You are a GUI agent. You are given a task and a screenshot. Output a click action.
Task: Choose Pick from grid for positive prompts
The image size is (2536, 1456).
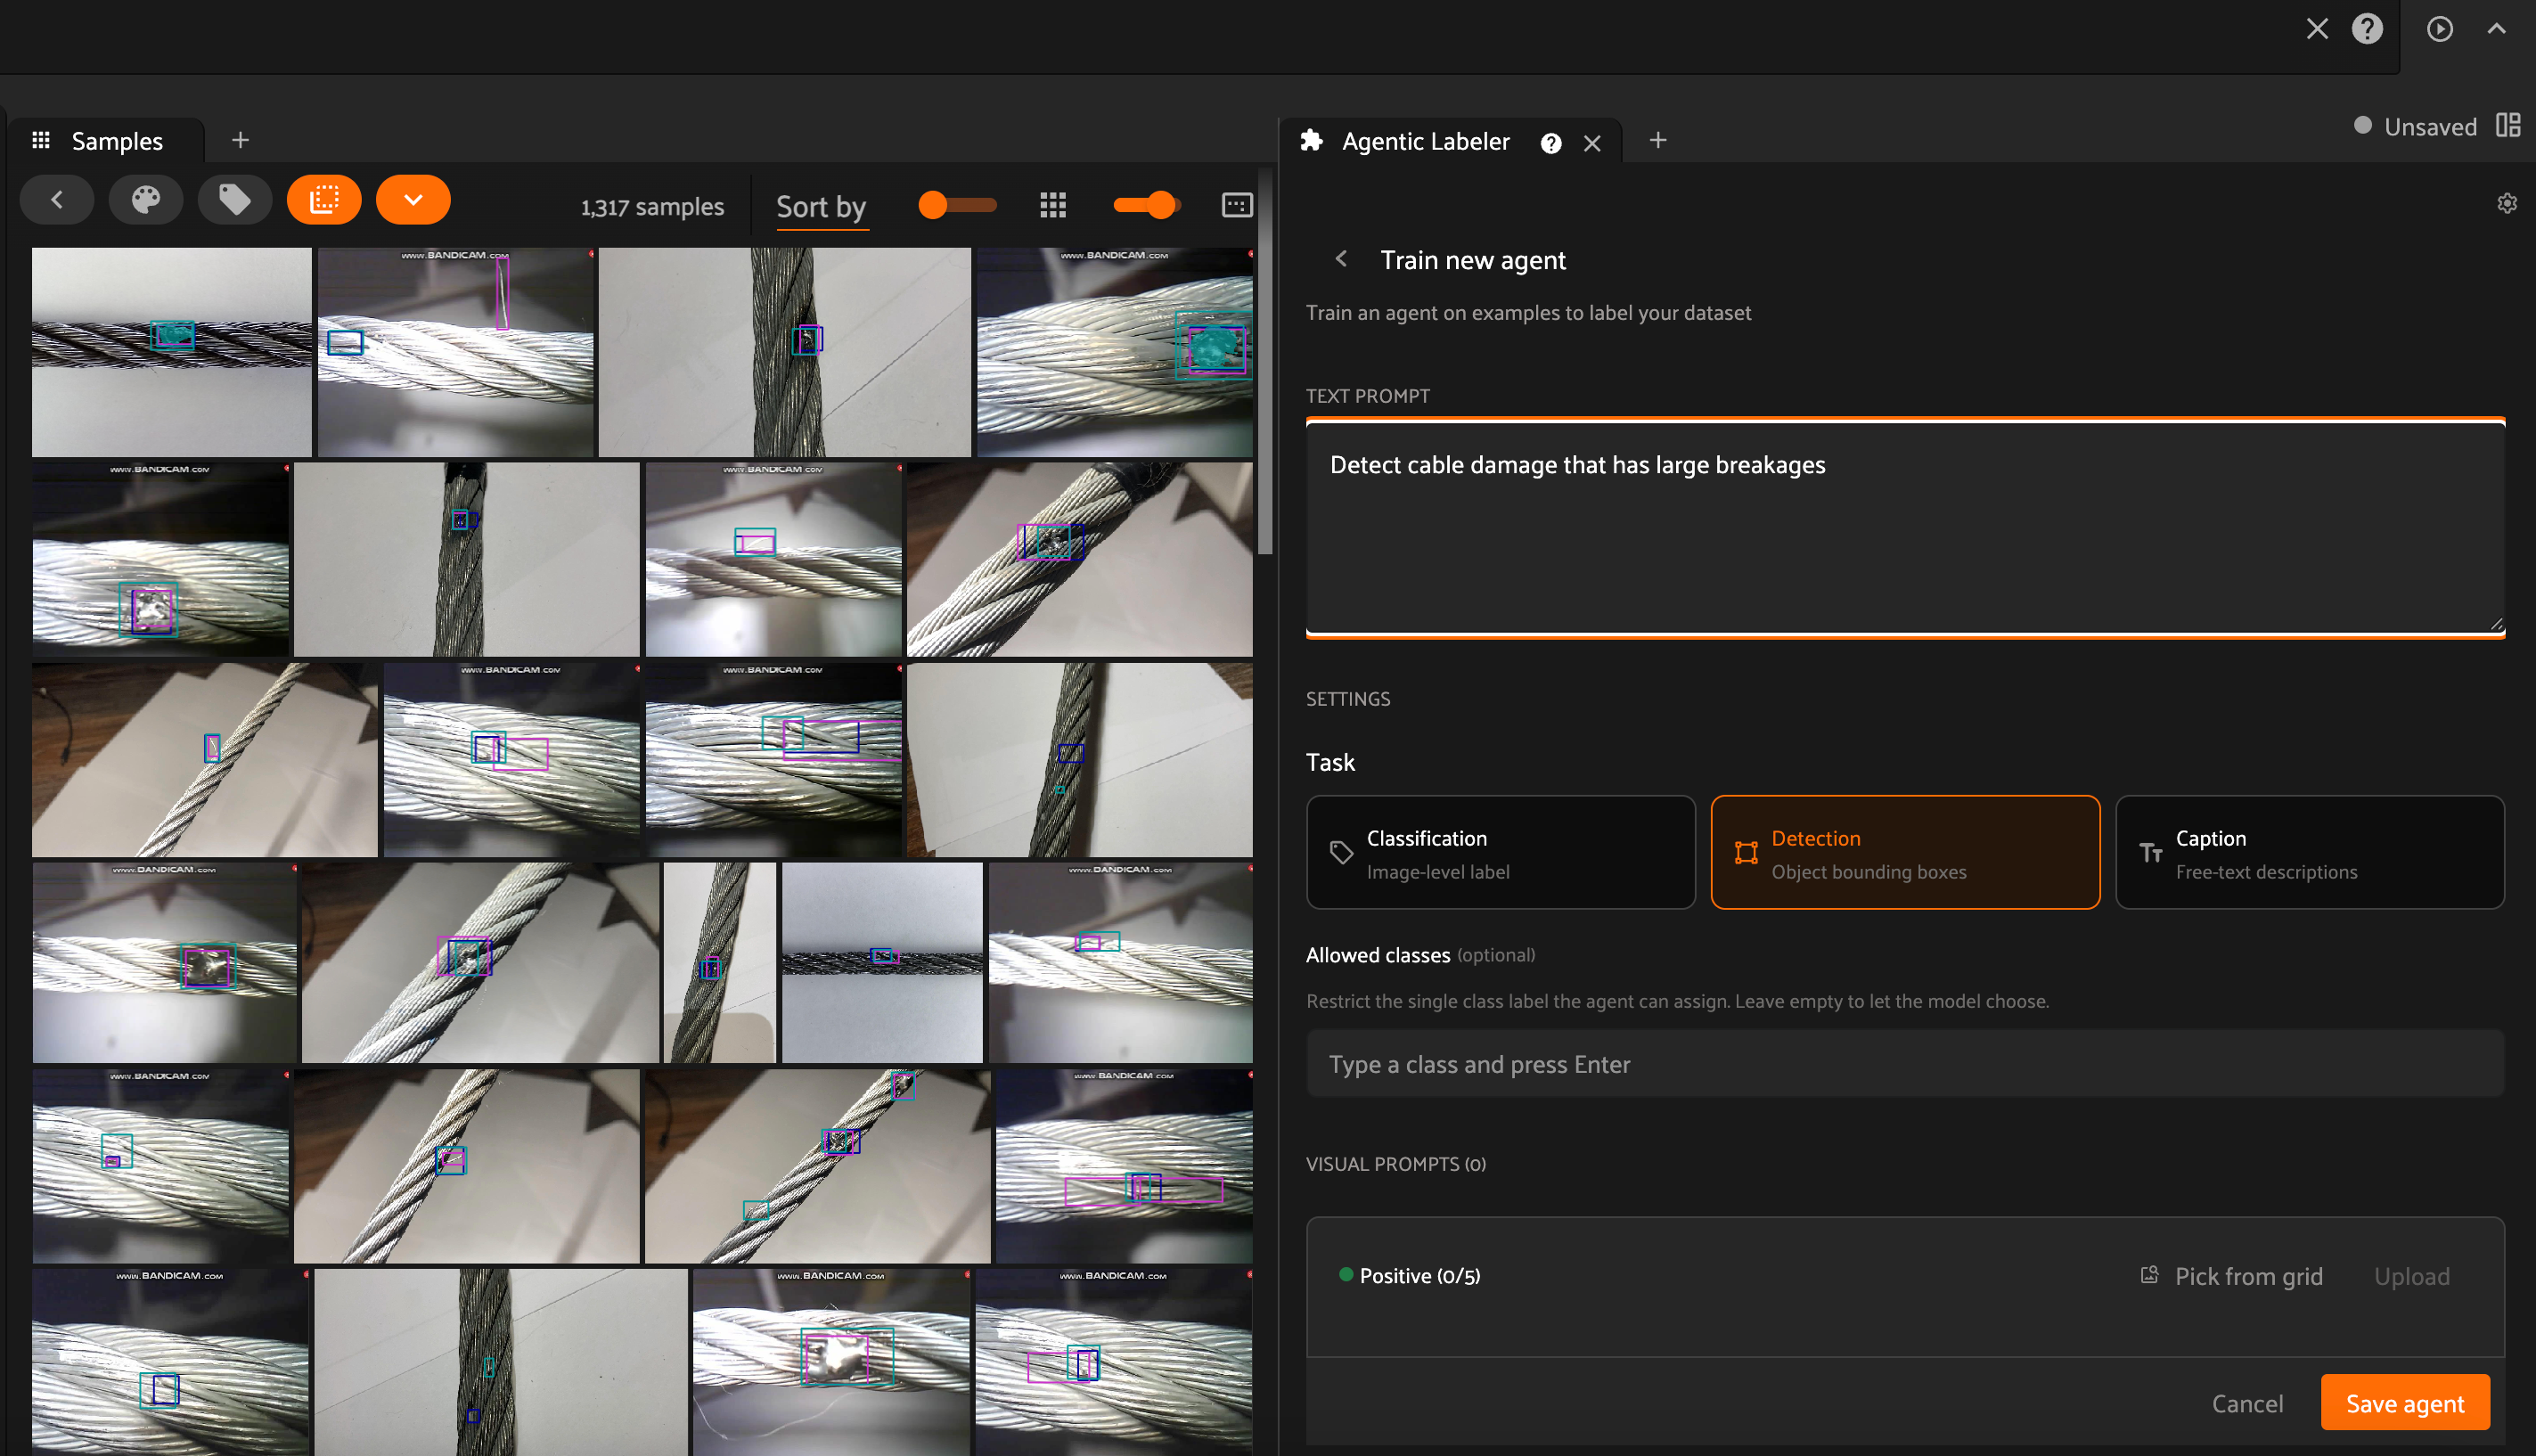coord(2230,1276)
